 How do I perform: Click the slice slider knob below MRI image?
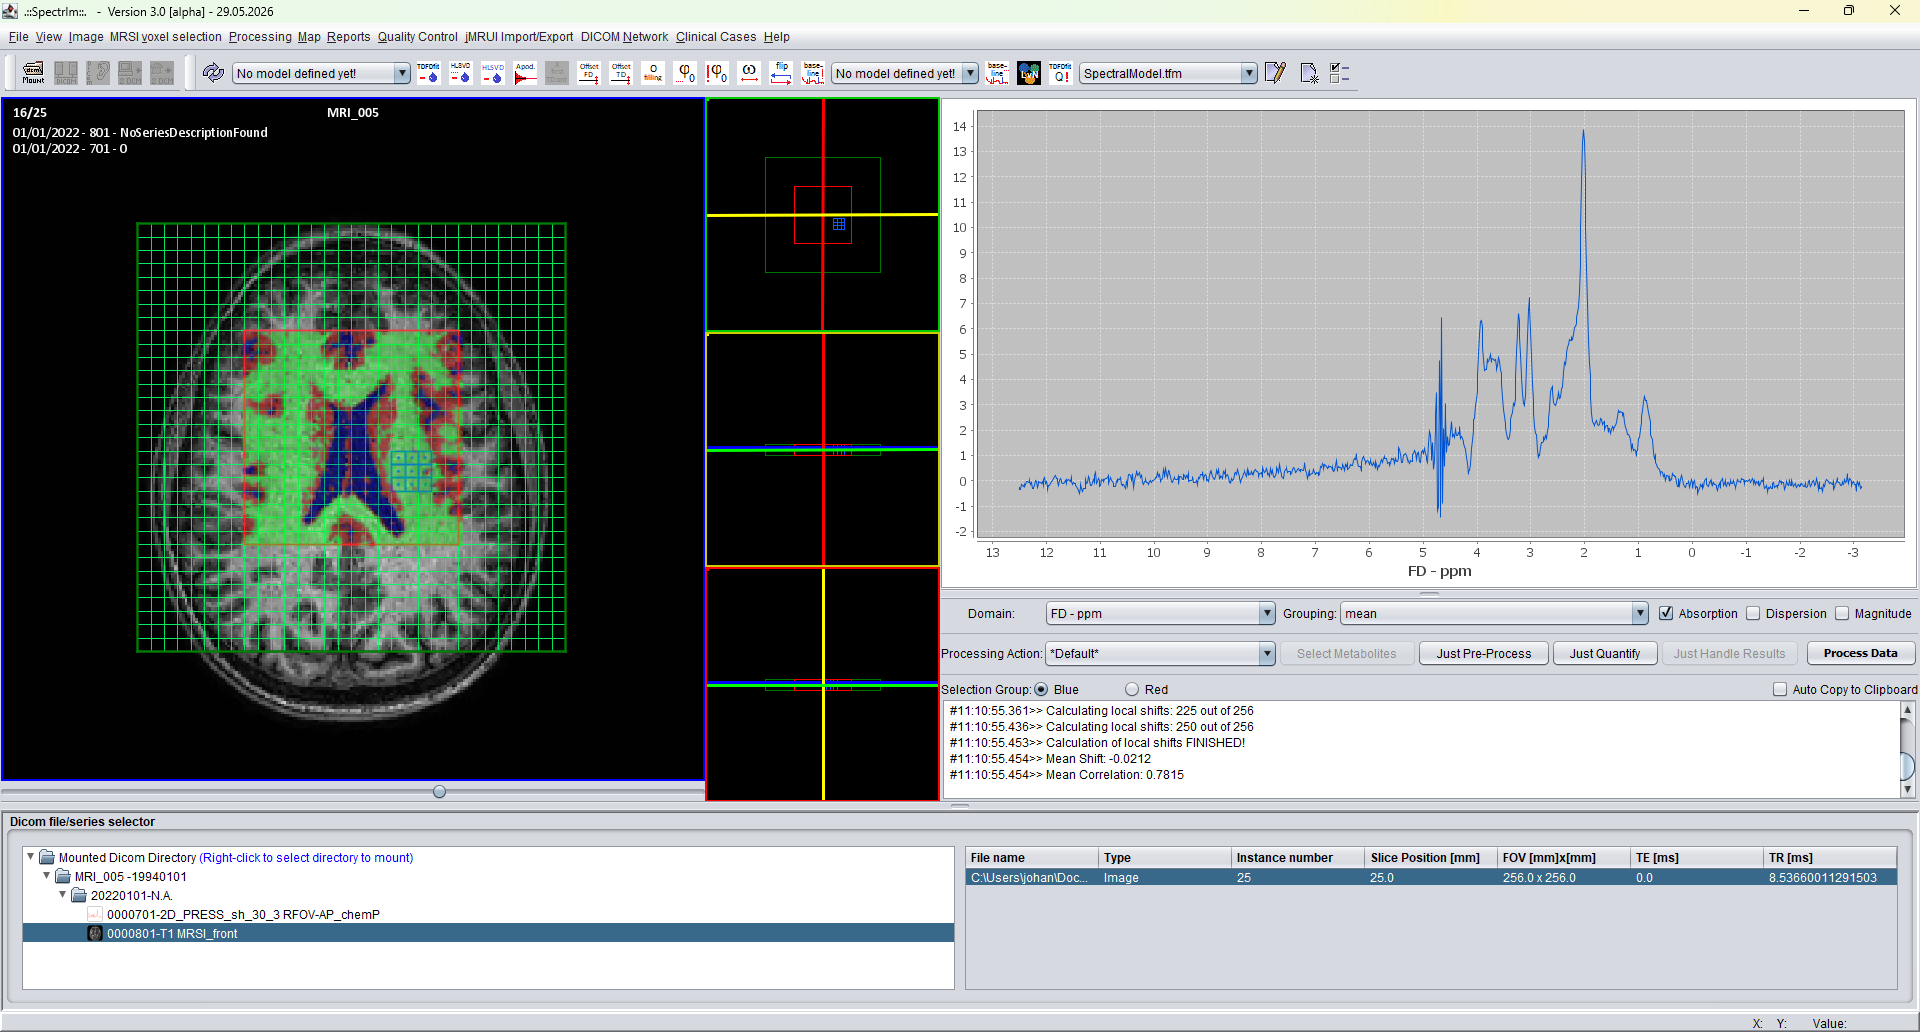[x=439, y=791]
